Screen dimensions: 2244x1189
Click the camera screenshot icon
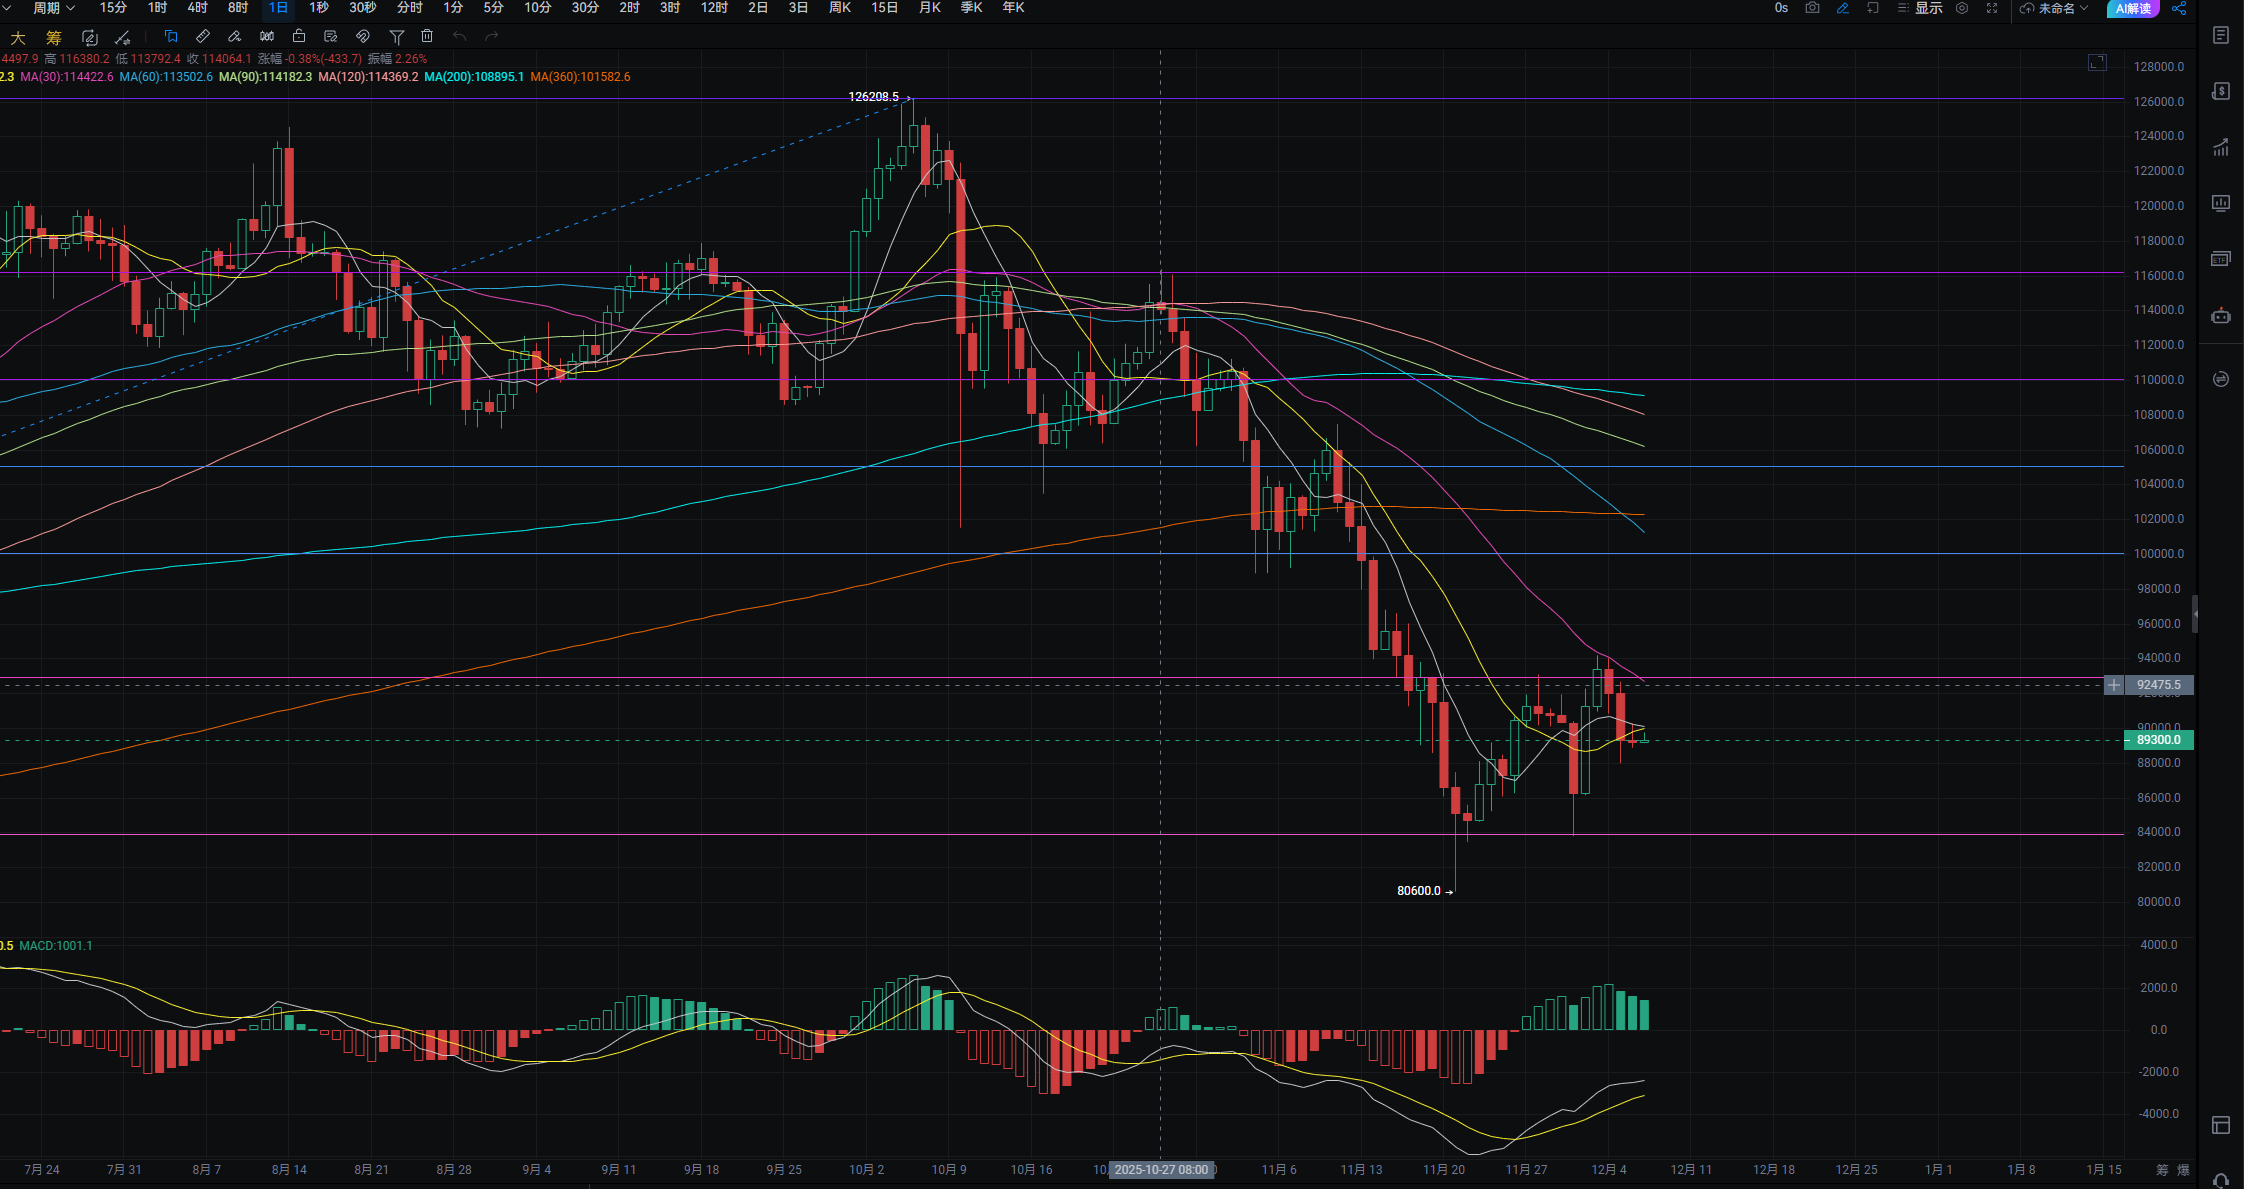click(x=1812, y=8)
